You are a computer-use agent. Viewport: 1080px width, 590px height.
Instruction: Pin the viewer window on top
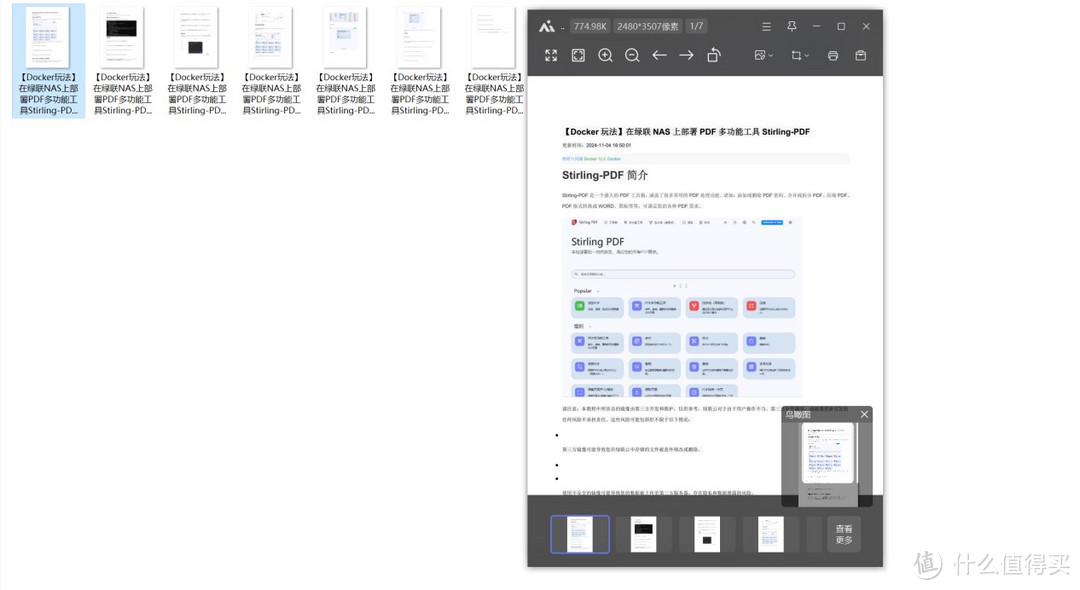point(792,26)
